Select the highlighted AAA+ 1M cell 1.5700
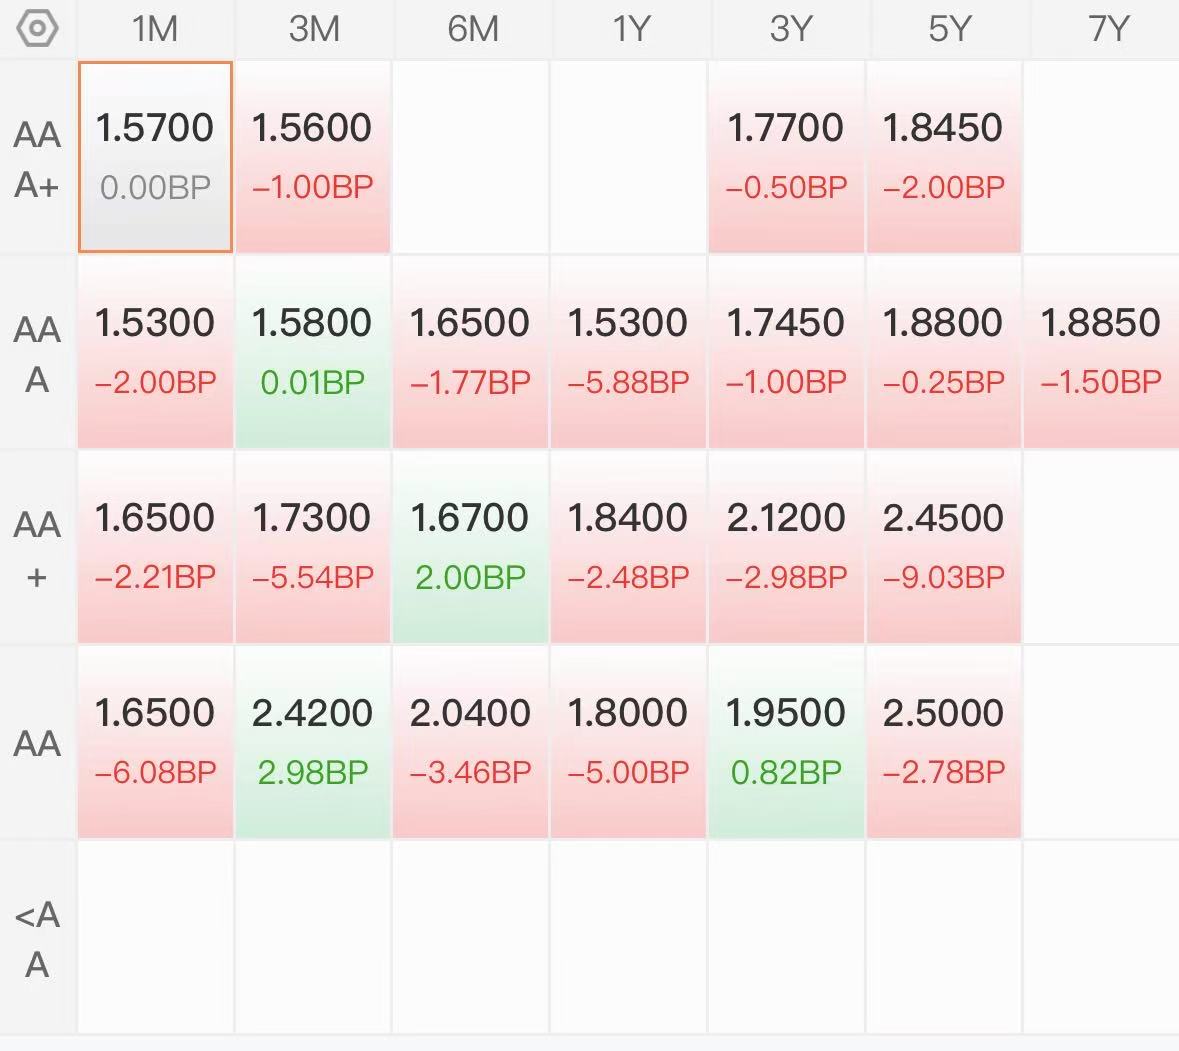This screenshot has width=1179, height=1051. (156, 157)
